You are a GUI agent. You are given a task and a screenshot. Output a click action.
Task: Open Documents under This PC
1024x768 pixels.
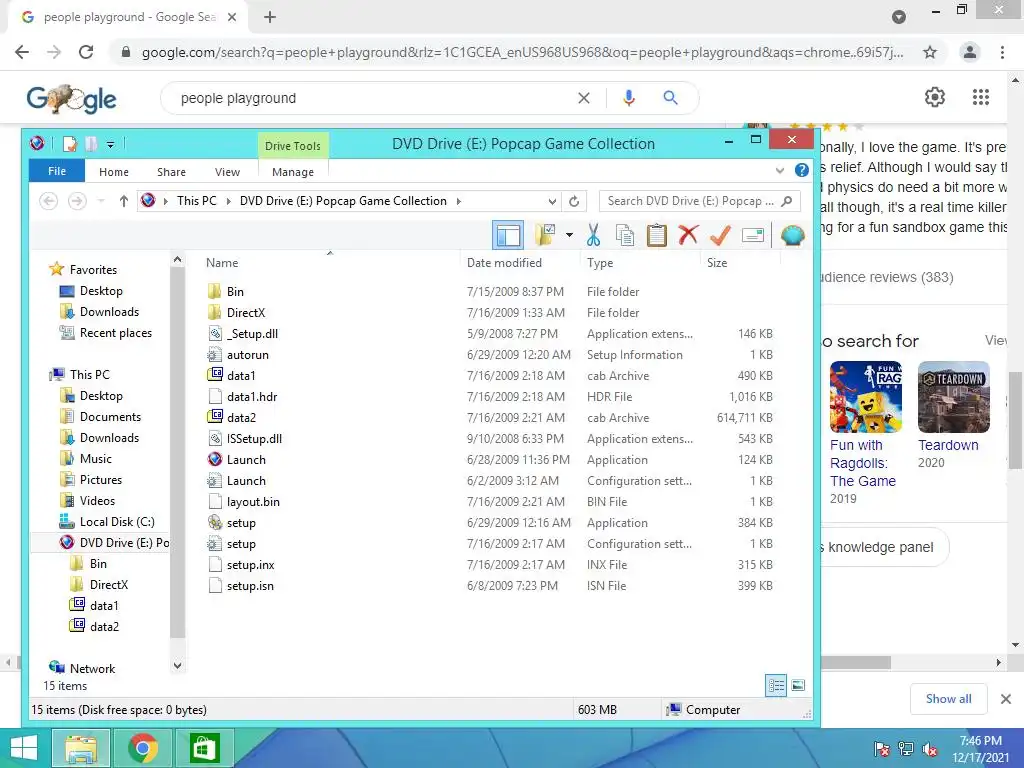[x=110, y=417]
